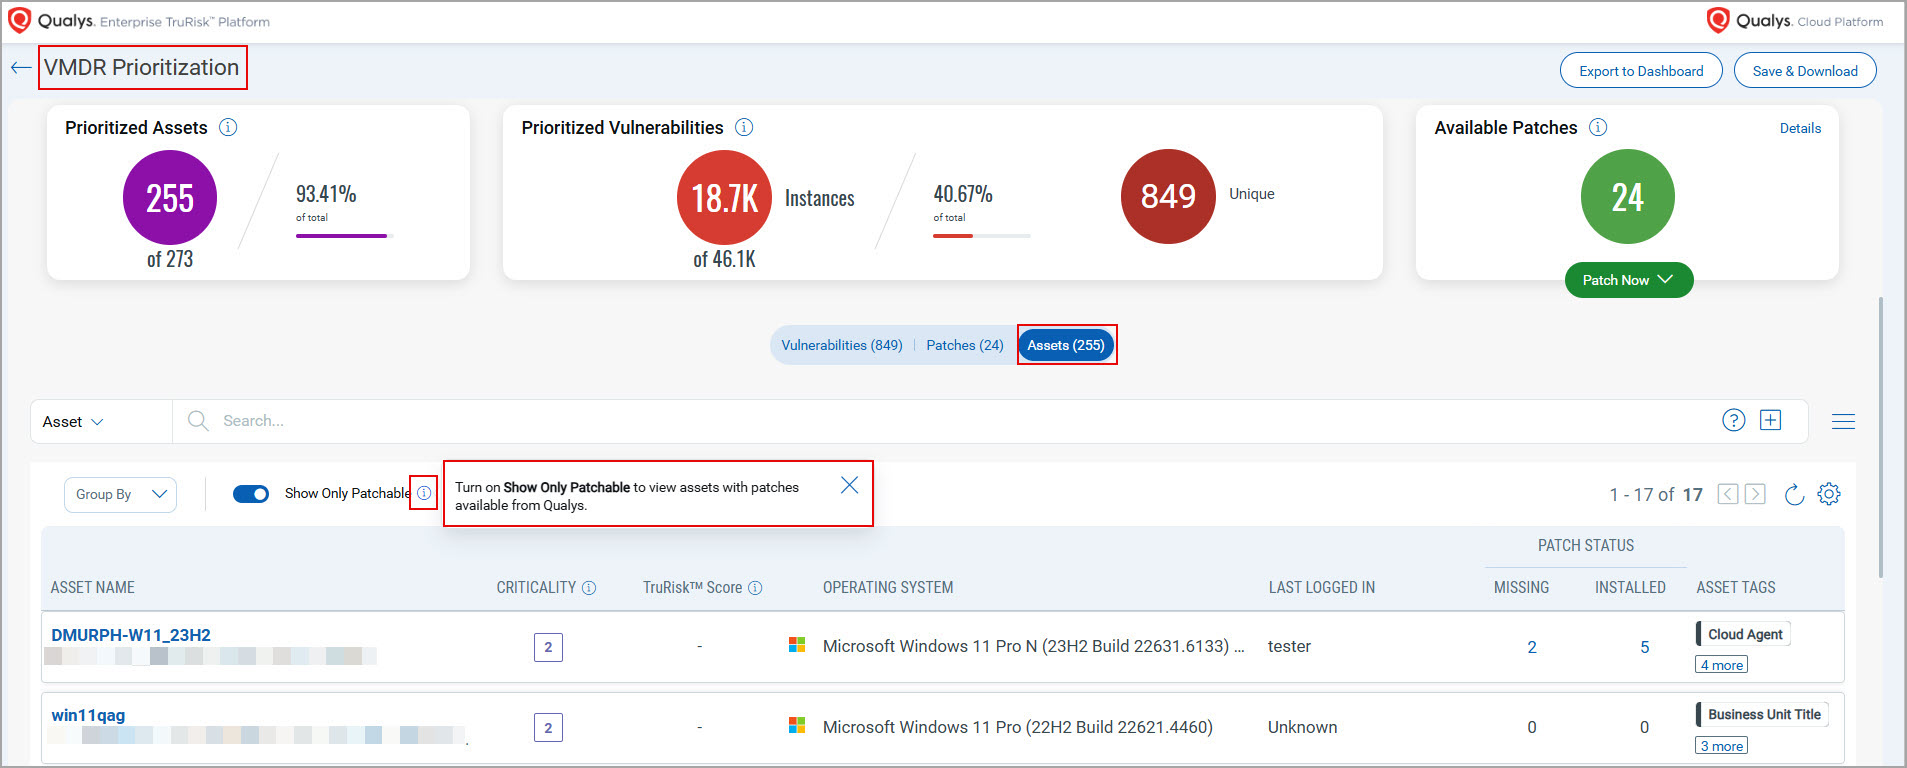Open info icon next to Available Patches
The width and height of the screenshot is (1907, 768).
(x=1598, y=127)
